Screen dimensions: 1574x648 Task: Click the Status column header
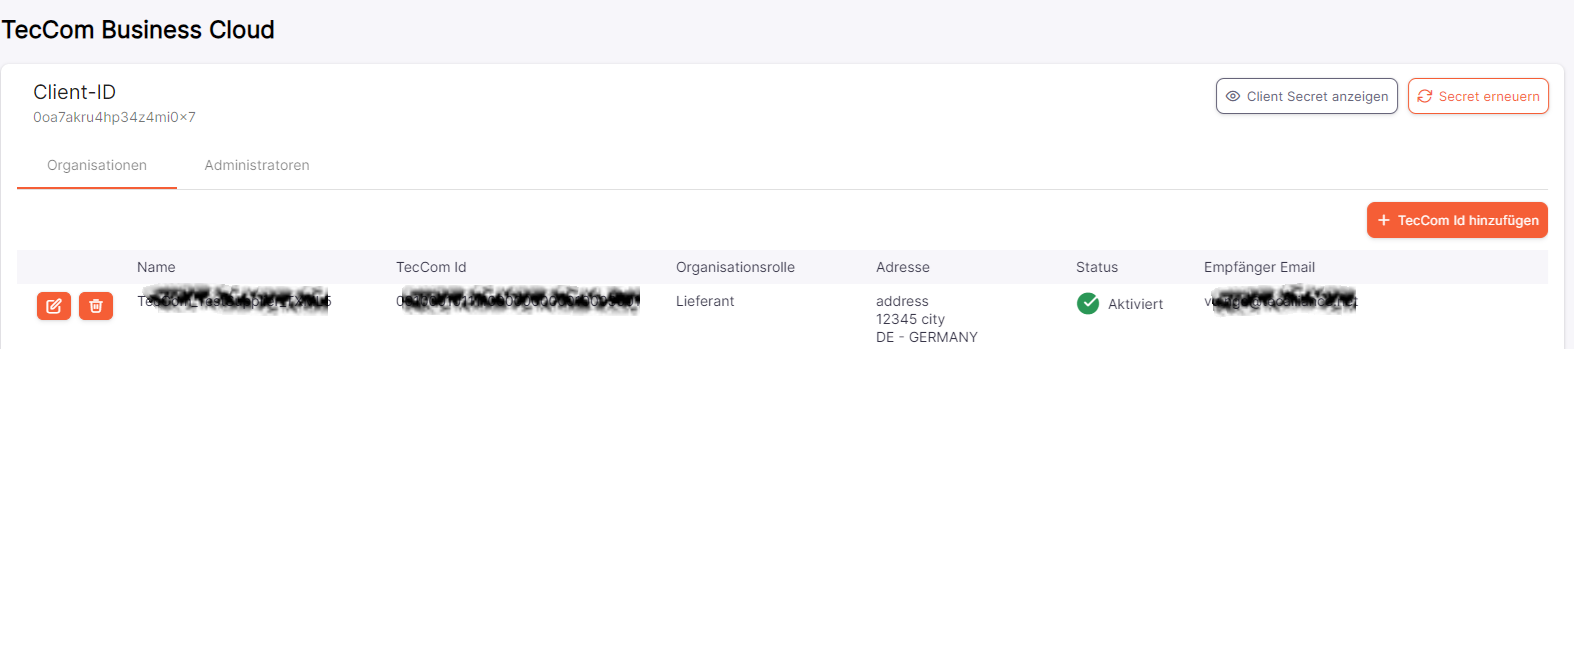1097,267
